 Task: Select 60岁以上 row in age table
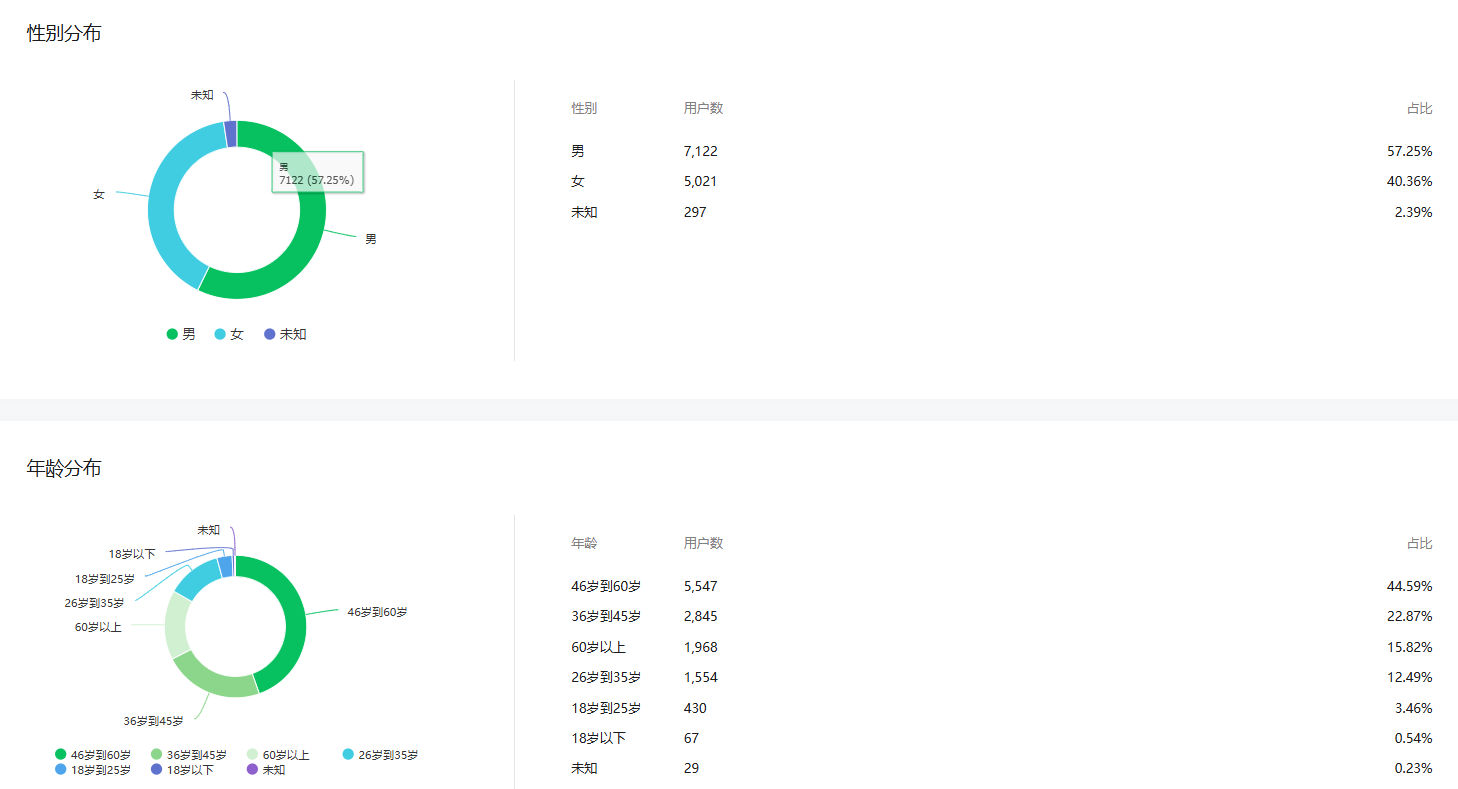click(x=599, y=647)
